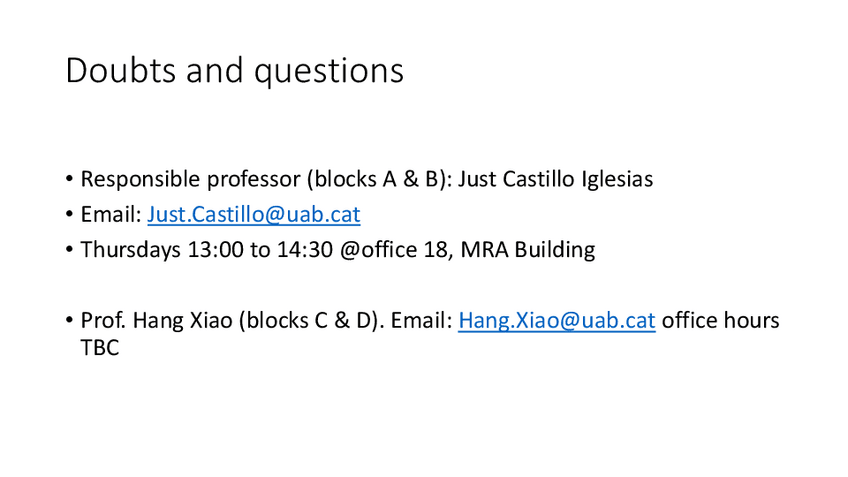The width and height of the screenshot is (848, 477).
Task: Click the "TBC" text
Action: click(99, 349)
